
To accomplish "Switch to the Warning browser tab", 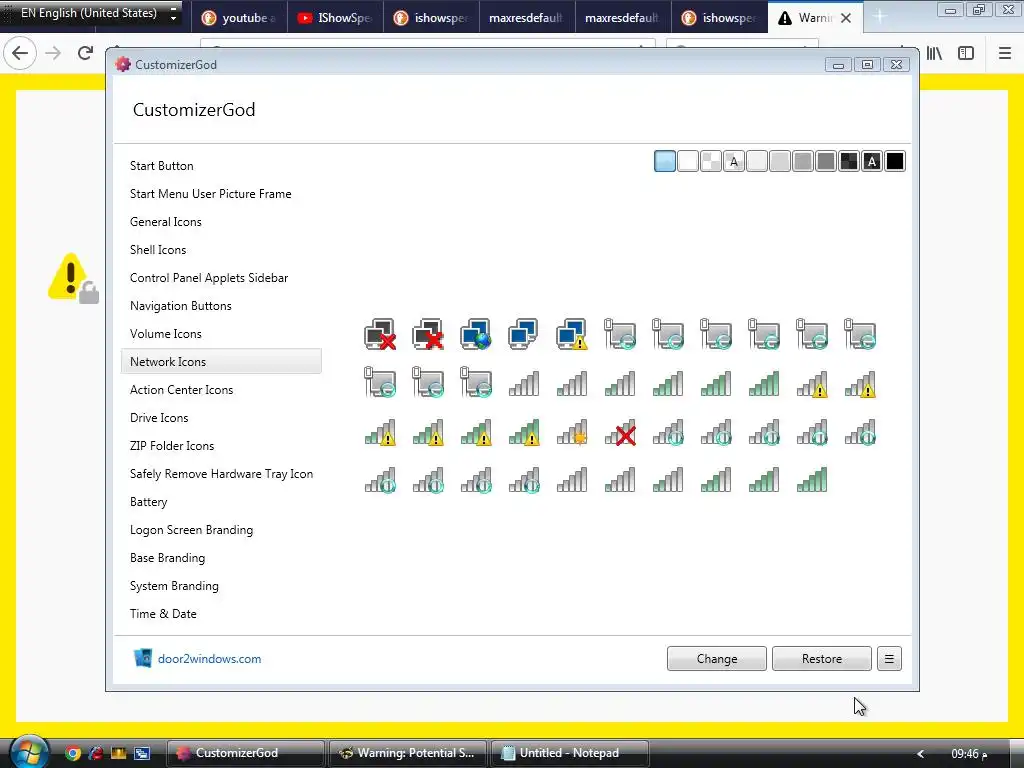I will [815, 18].
